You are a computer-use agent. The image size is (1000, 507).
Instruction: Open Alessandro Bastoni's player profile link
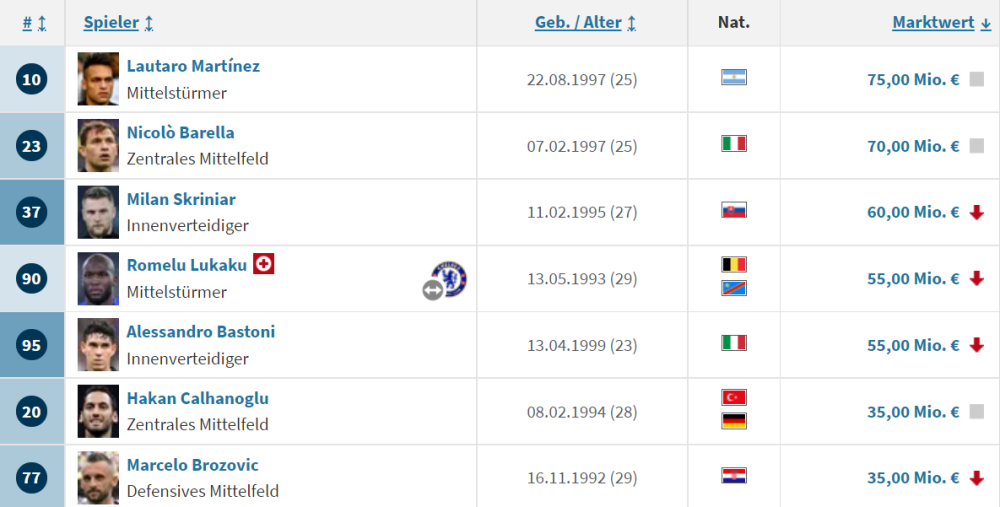pyautogui.click(x=201, y=332)
